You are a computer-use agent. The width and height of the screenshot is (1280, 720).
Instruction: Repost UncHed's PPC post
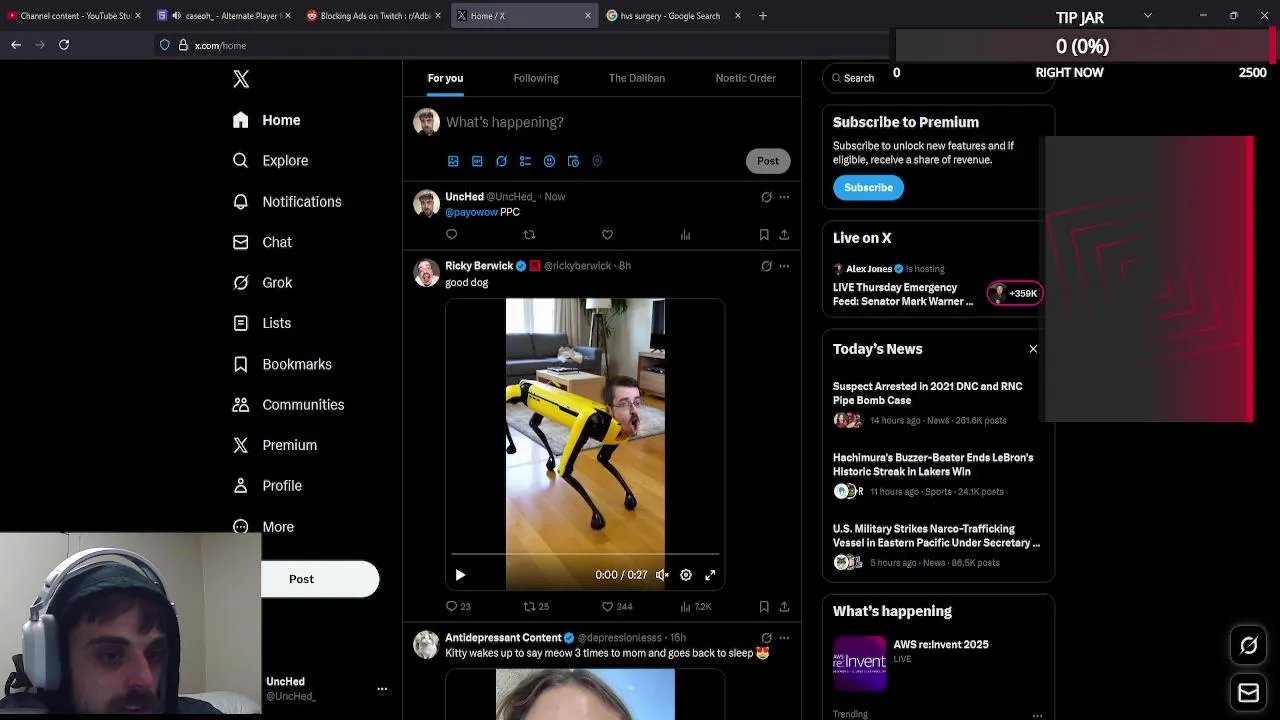pyautogui.click(x=529, y=235)
